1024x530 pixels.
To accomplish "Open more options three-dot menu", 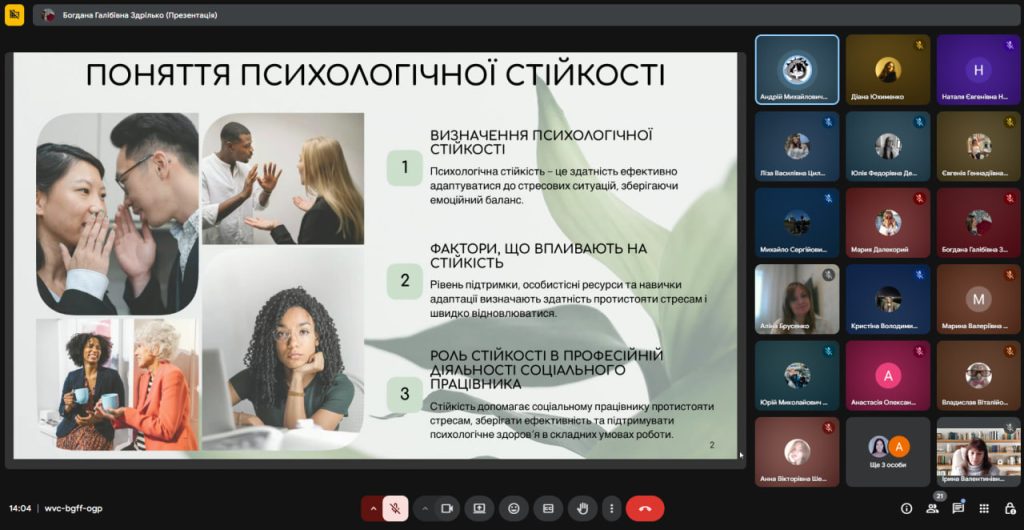I will [609, 508].
